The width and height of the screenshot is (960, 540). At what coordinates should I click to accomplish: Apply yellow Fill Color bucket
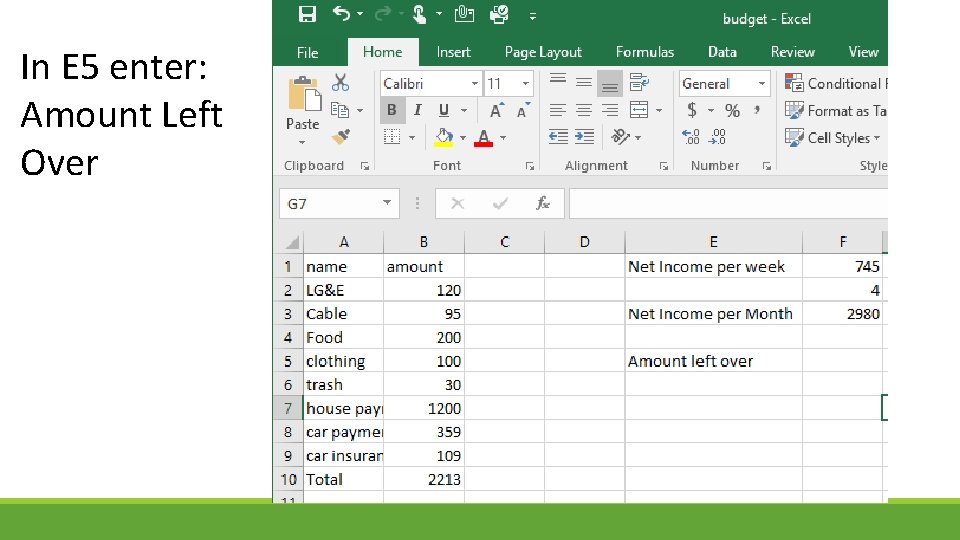tap(444, 138)
